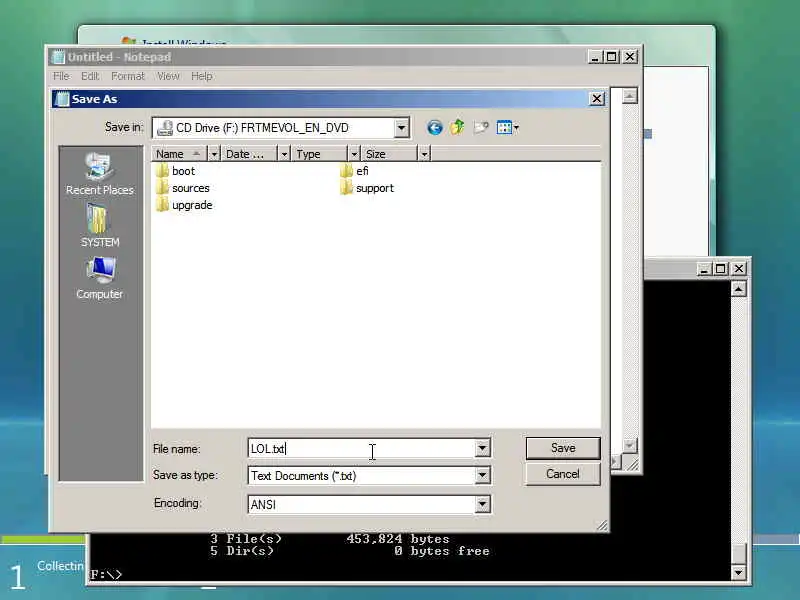Viewport: 800px width, 600px height.
Task: Open Computer in the sidebar
Action: tap(99, 278)
